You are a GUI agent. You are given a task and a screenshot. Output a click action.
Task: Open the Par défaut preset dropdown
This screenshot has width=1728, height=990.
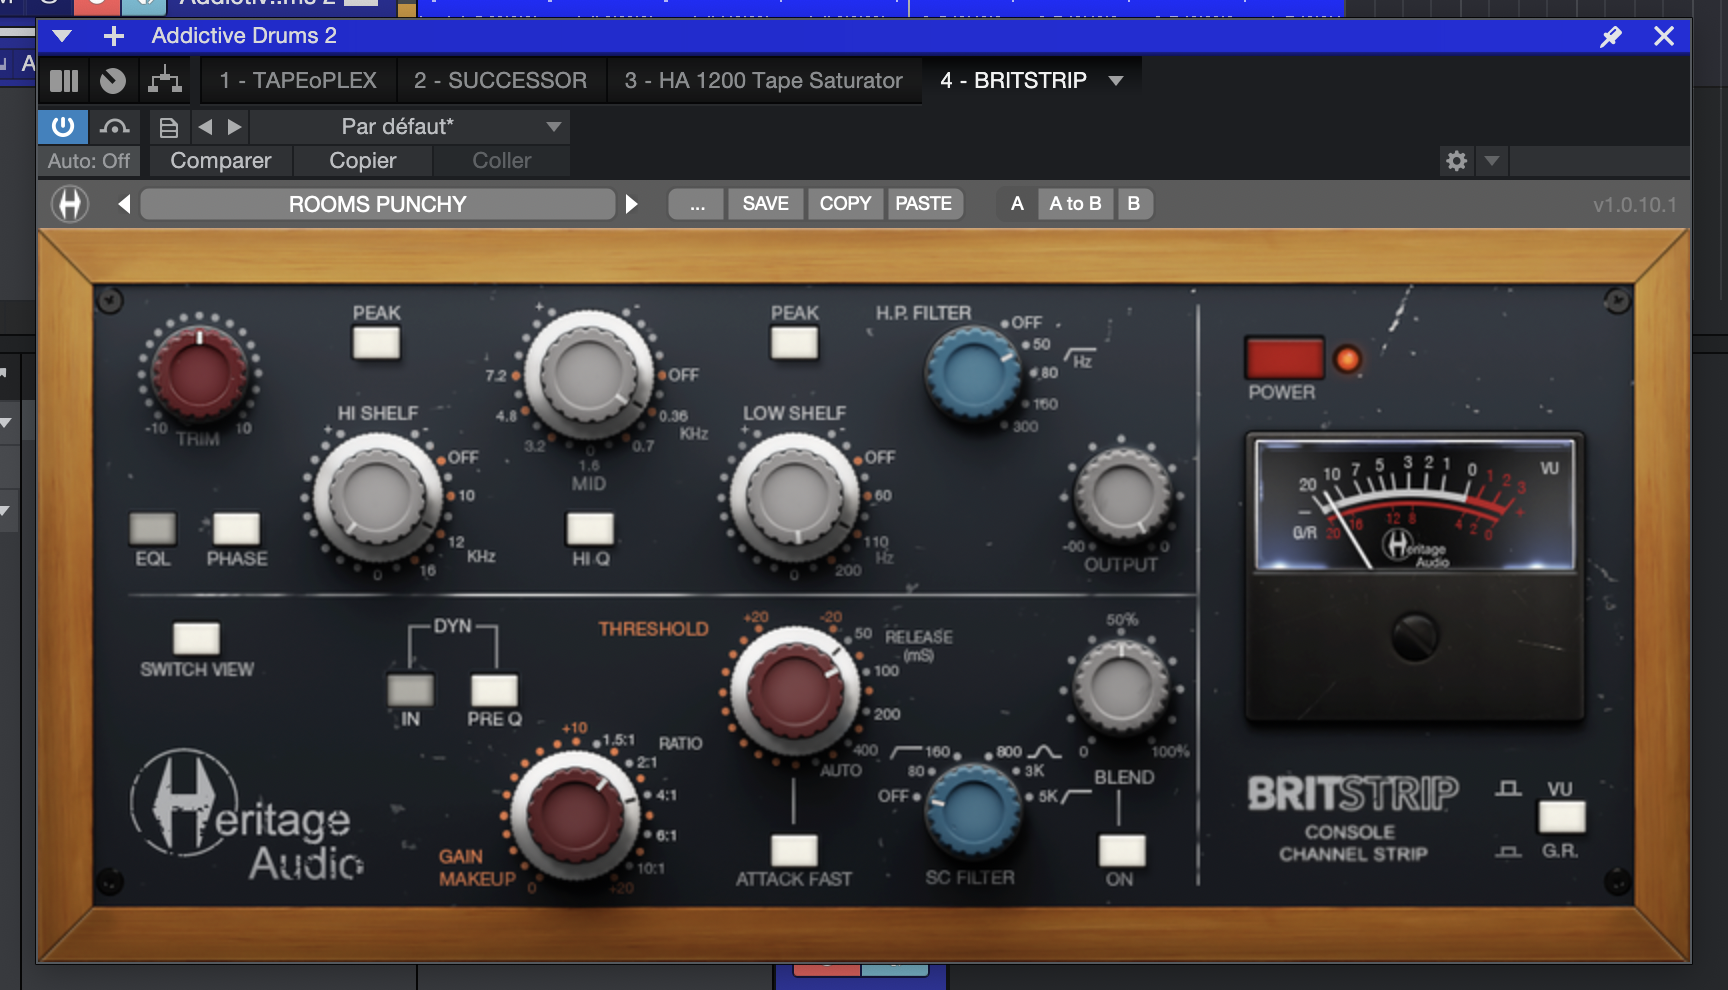click(409, 127)
